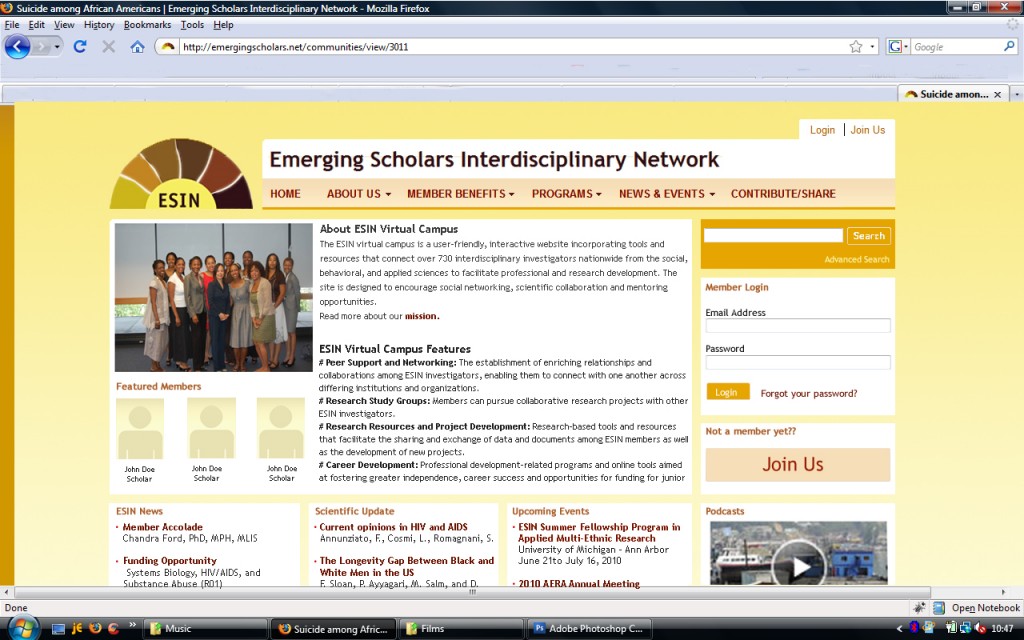This screenshot has height=640, width=1024.
Task: Launch Firefox from quick launch bar
Action: tap(95, 628)
